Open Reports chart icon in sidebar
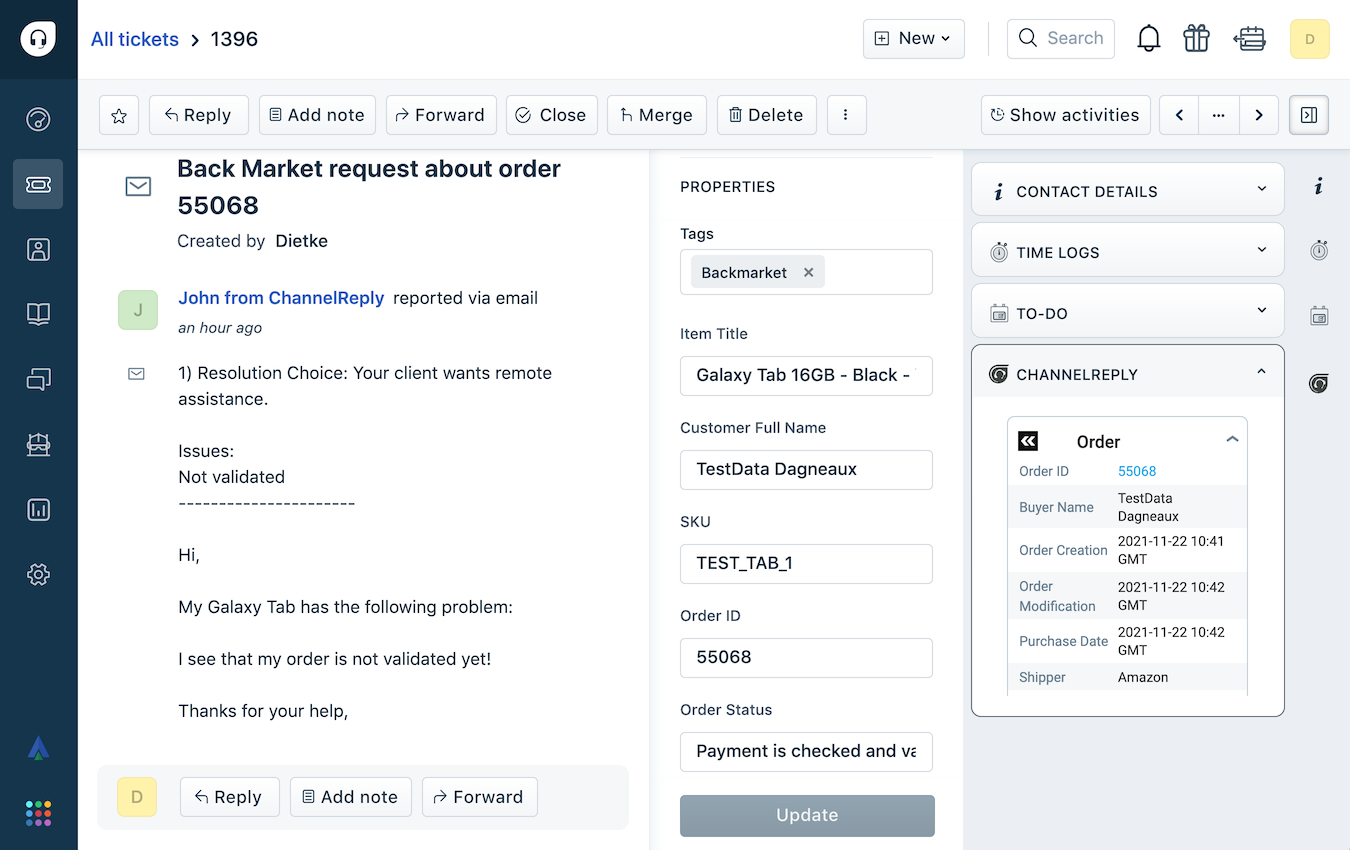This screenshot has height=850, width=1350. pos(38,510)
